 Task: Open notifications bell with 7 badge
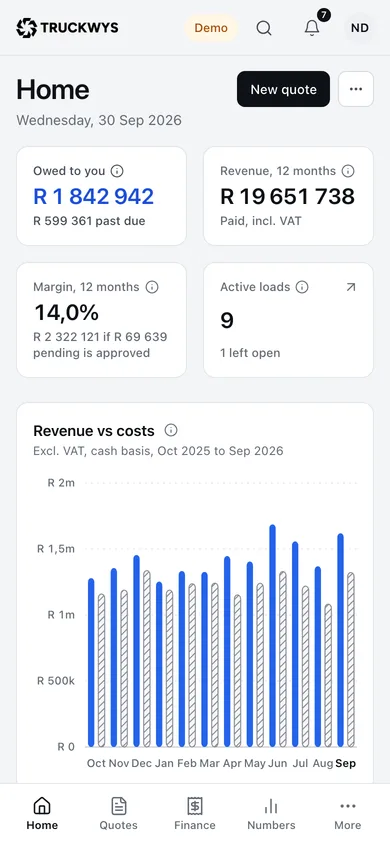click(x=312, y=27)
